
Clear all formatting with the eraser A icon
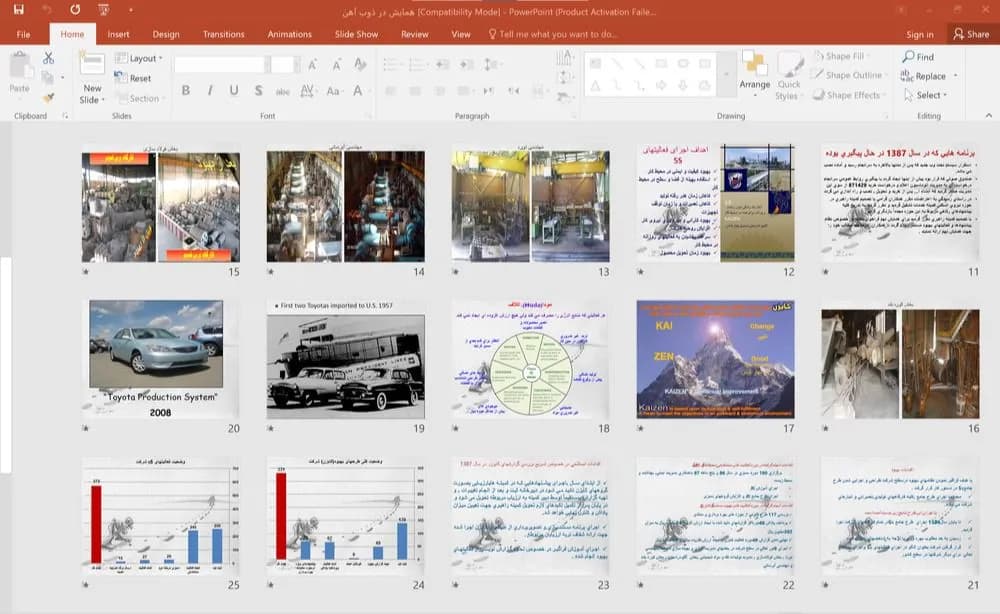[x=360, y=64]
